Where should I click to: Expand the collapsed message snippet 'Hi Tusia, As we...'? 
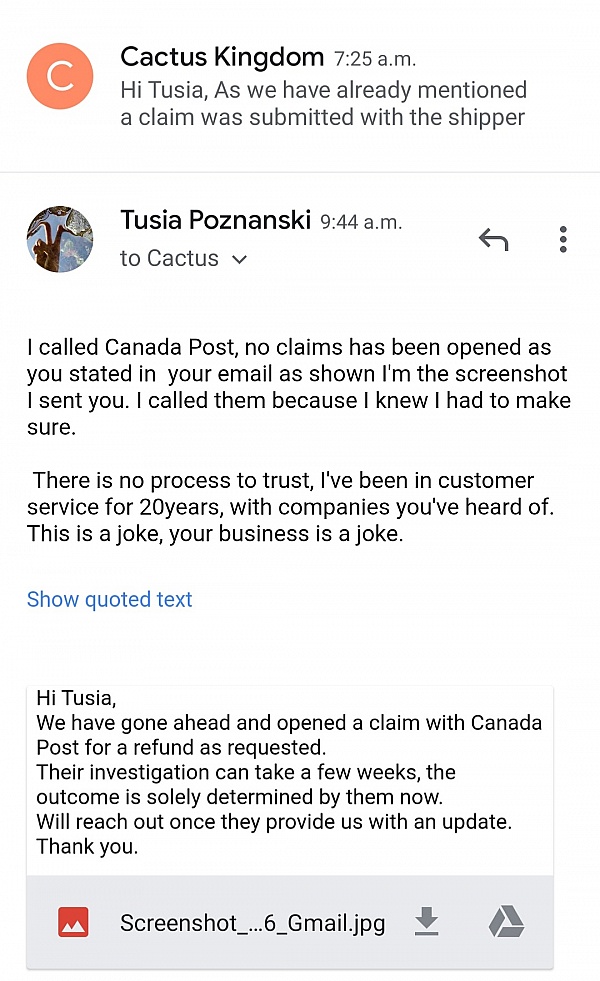tap(323, 104)
